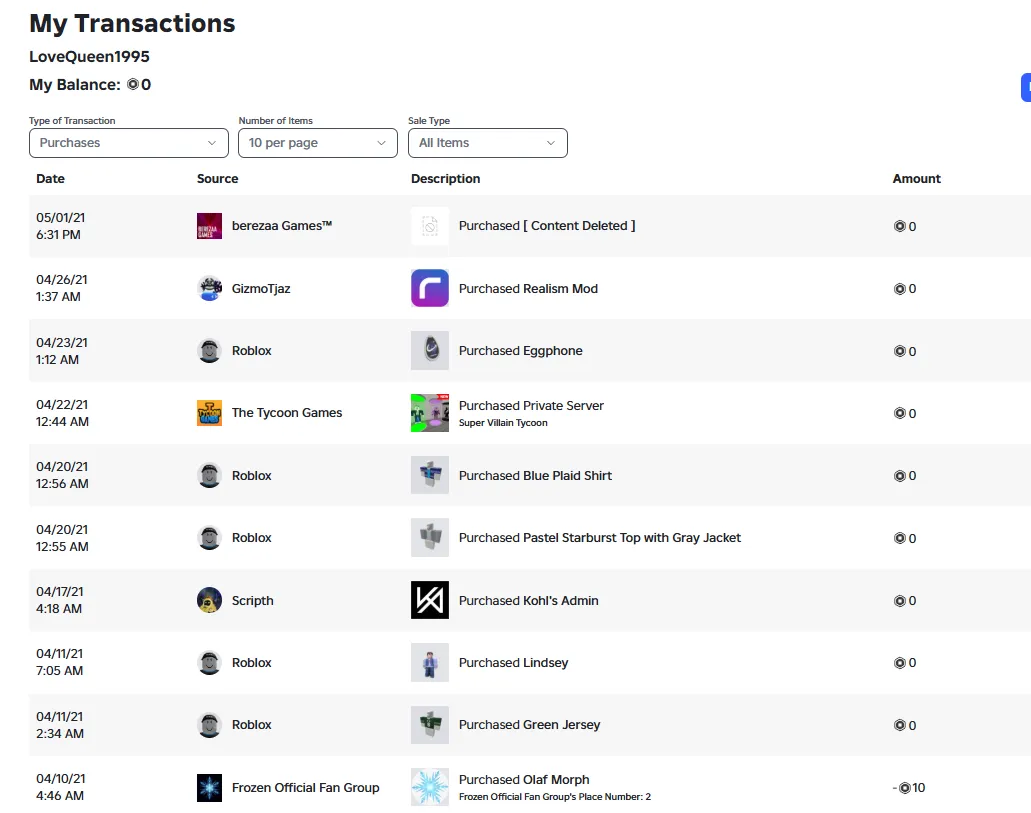1031x813 pixels.
Task: Open the Number of Items dropdown
Action: pos(318,143)
